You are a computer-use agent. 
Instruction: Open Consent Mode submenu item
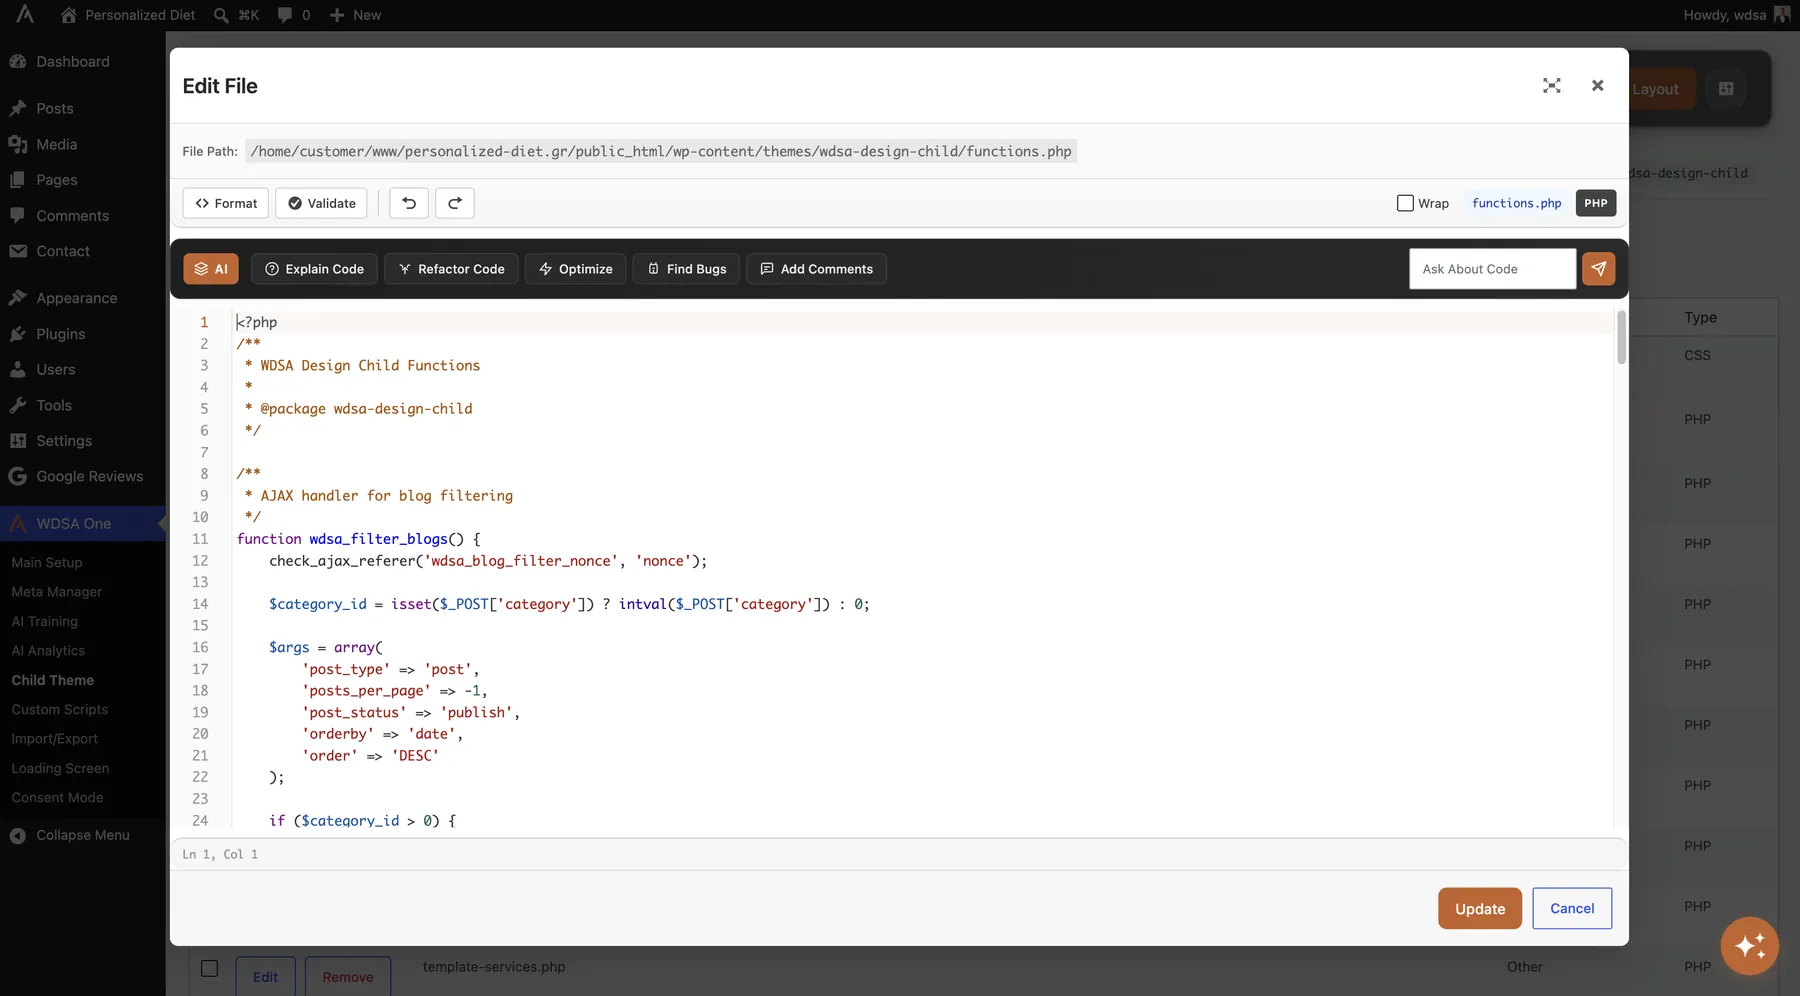click(x=58, y=798)
